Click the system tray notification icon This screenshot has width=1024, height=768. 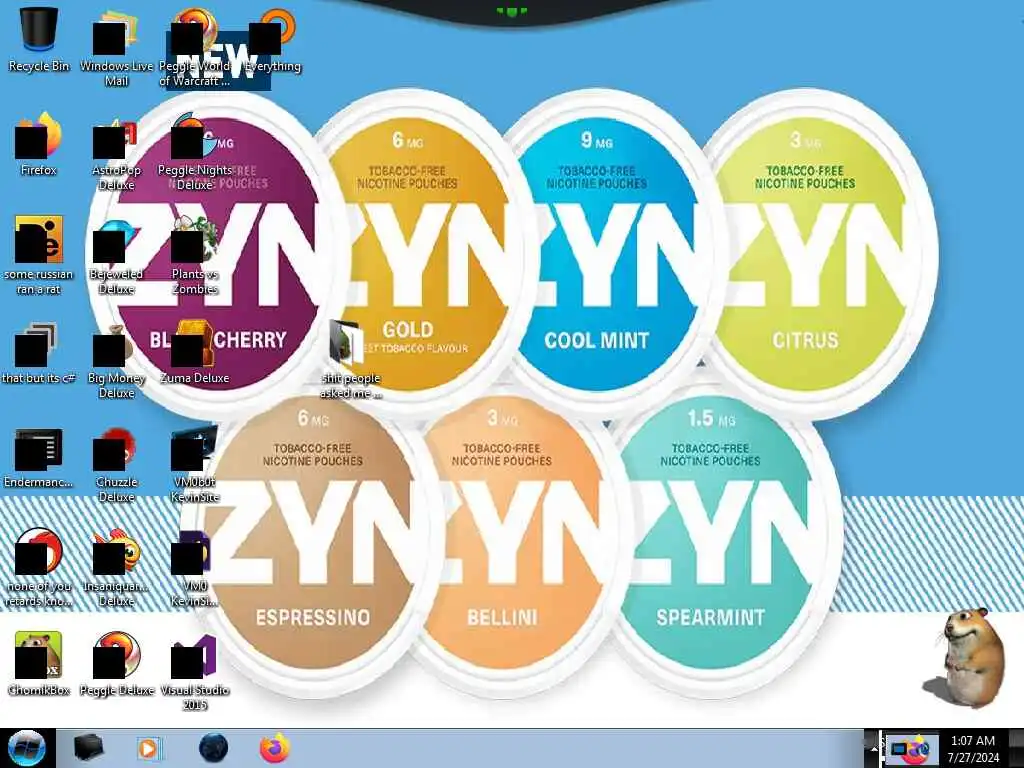[911, 749]
